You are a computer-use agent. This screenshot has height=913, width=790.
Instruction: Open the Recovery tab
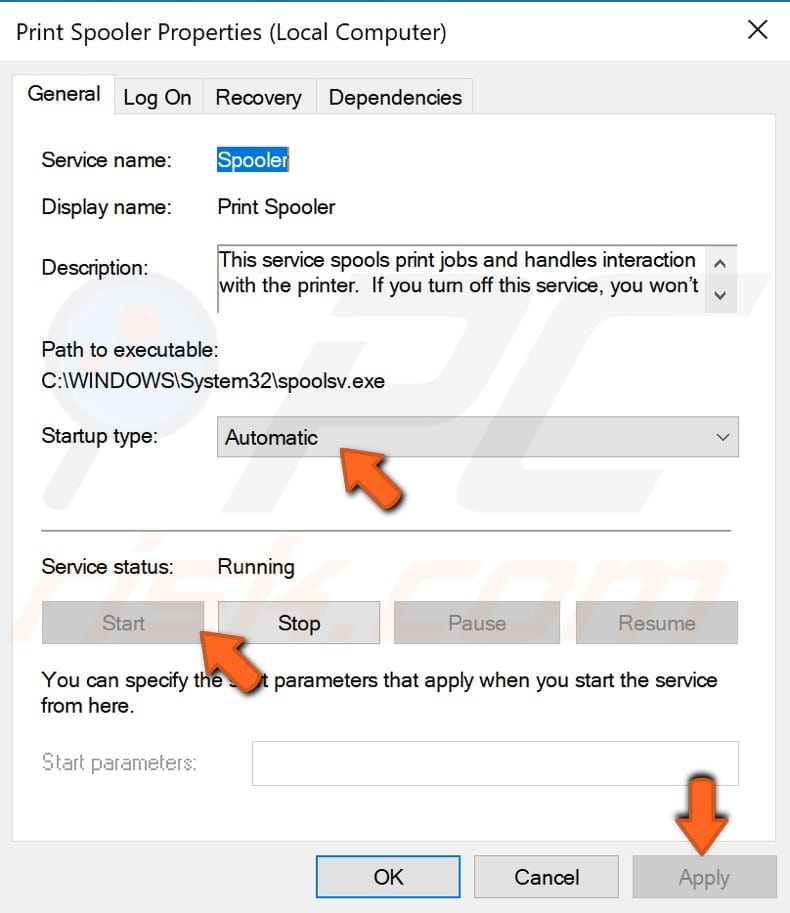pyautogui.click(x=258, y=97)
